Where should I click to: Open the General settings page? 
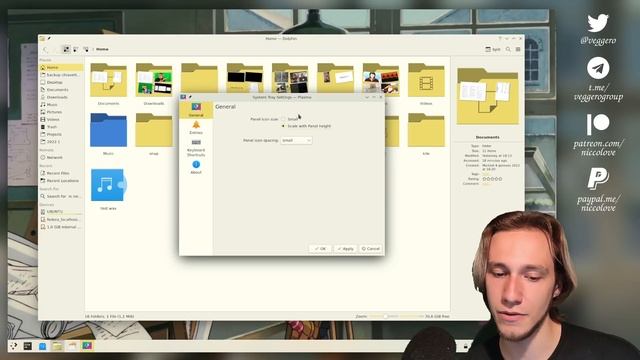tap(196, 110)
